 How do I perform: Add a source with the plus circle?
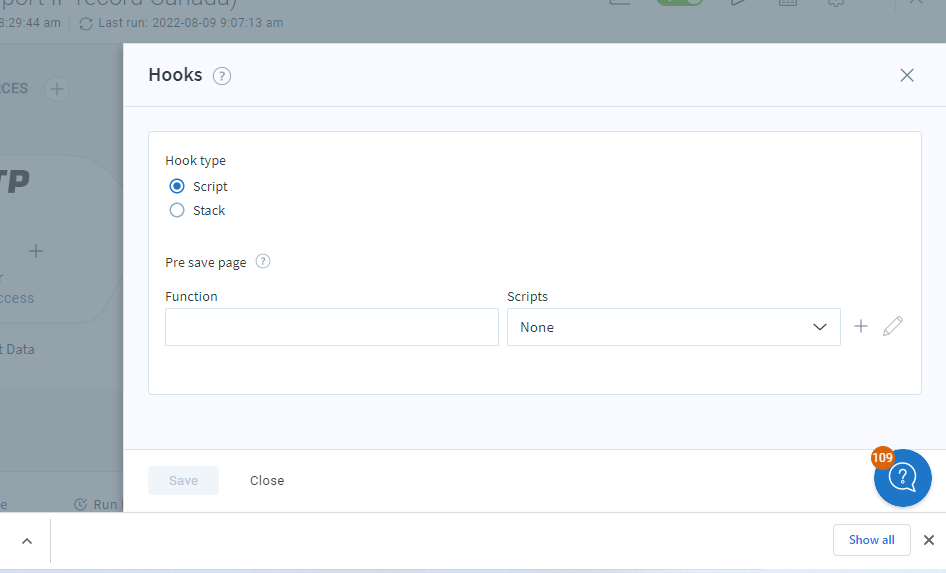pyautogui.click(x=57, y=89)
